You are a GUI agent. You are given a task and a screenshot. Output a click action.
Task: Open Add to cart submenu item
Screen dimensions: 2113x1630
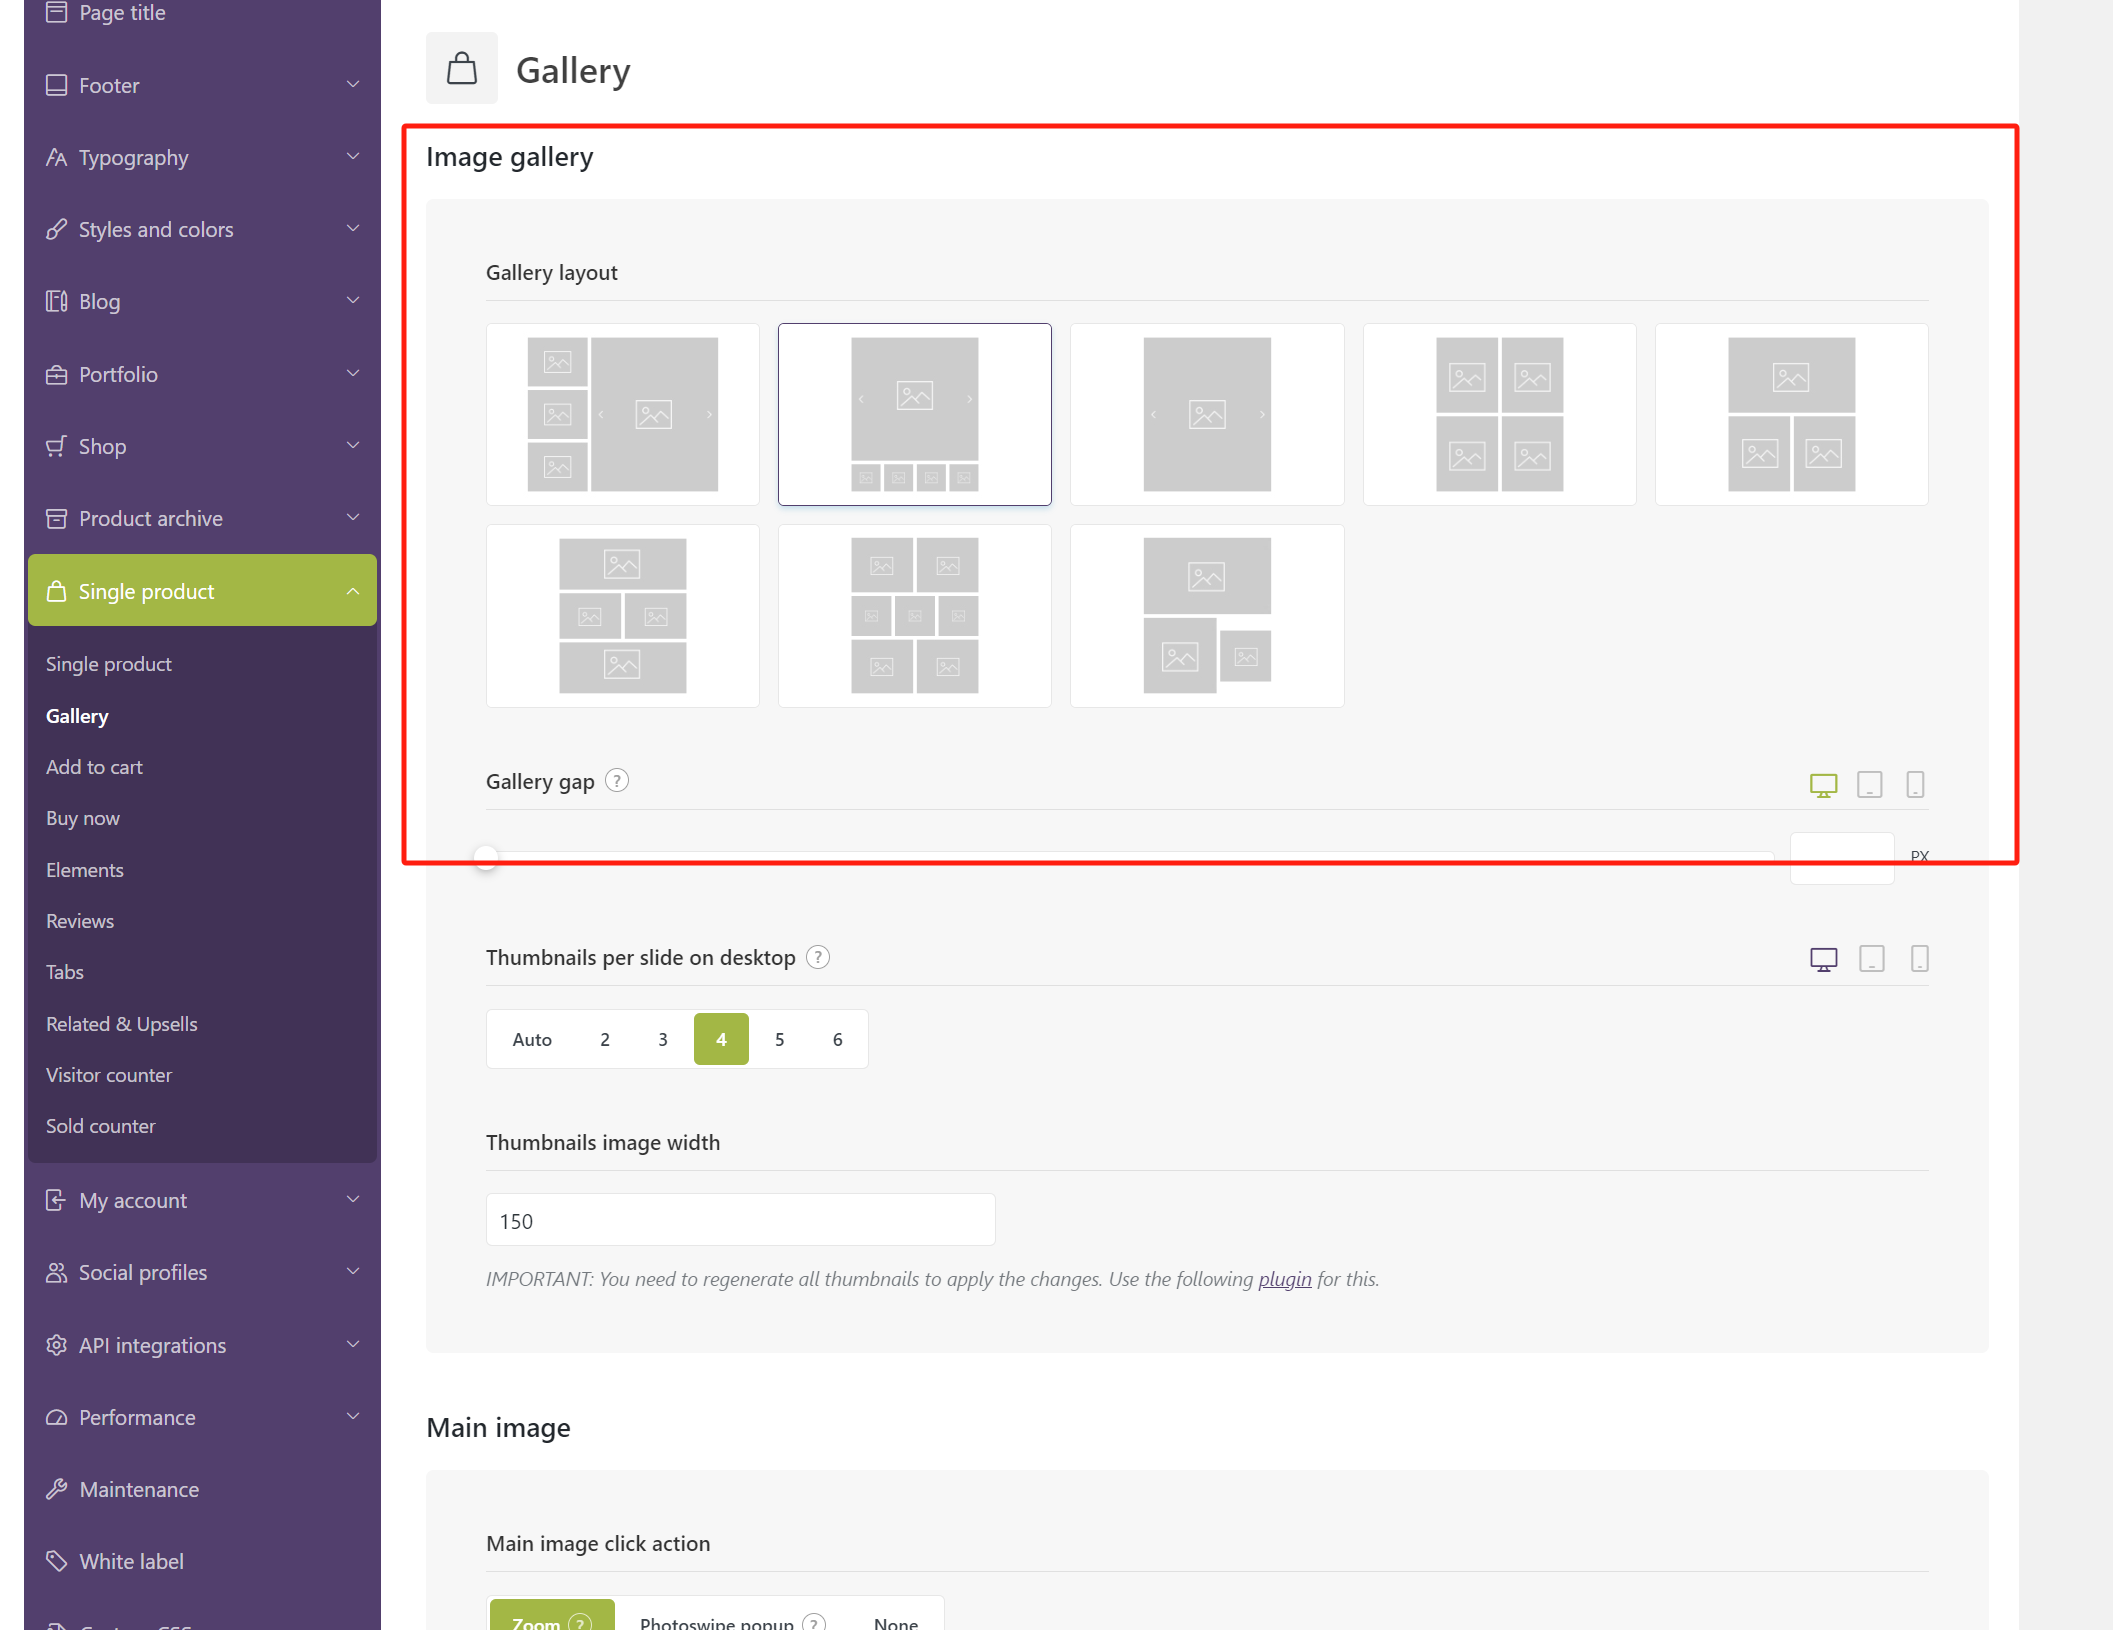pyautogui.click(x=94, y=767)
